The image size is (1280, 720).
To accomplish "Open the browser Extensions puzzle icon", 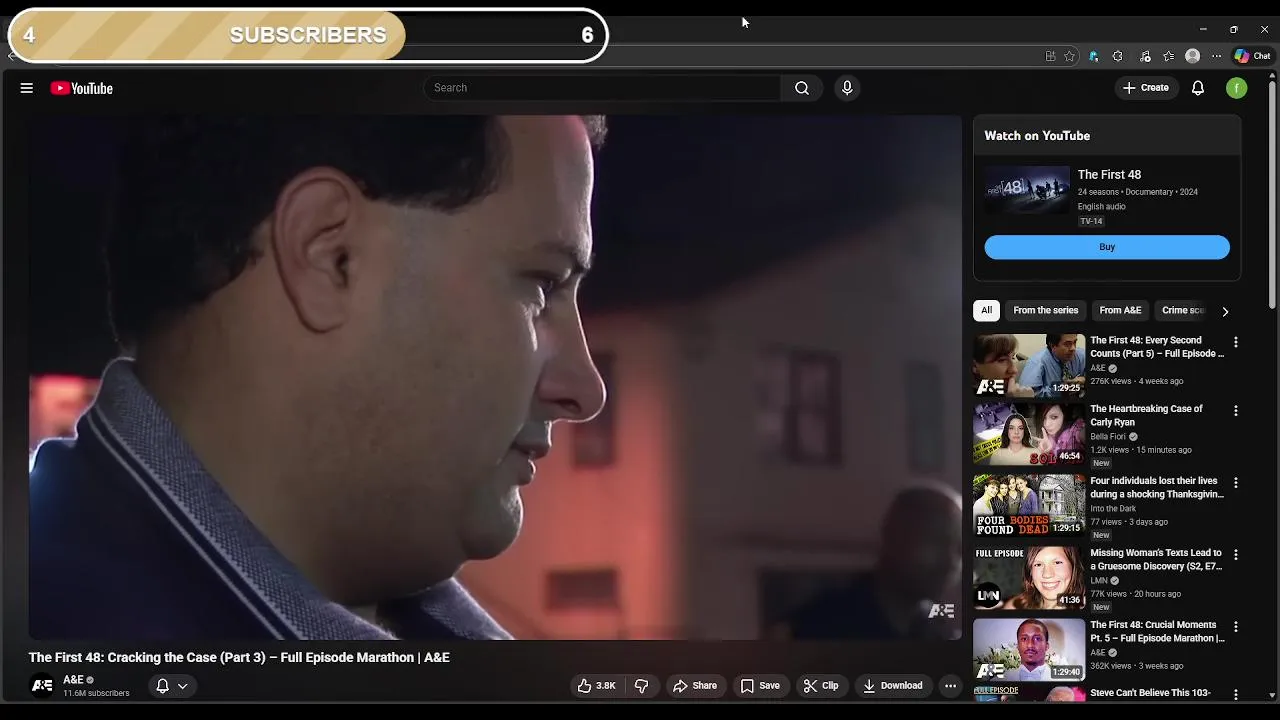I will pyautogui.click(x=1117, y=56).
